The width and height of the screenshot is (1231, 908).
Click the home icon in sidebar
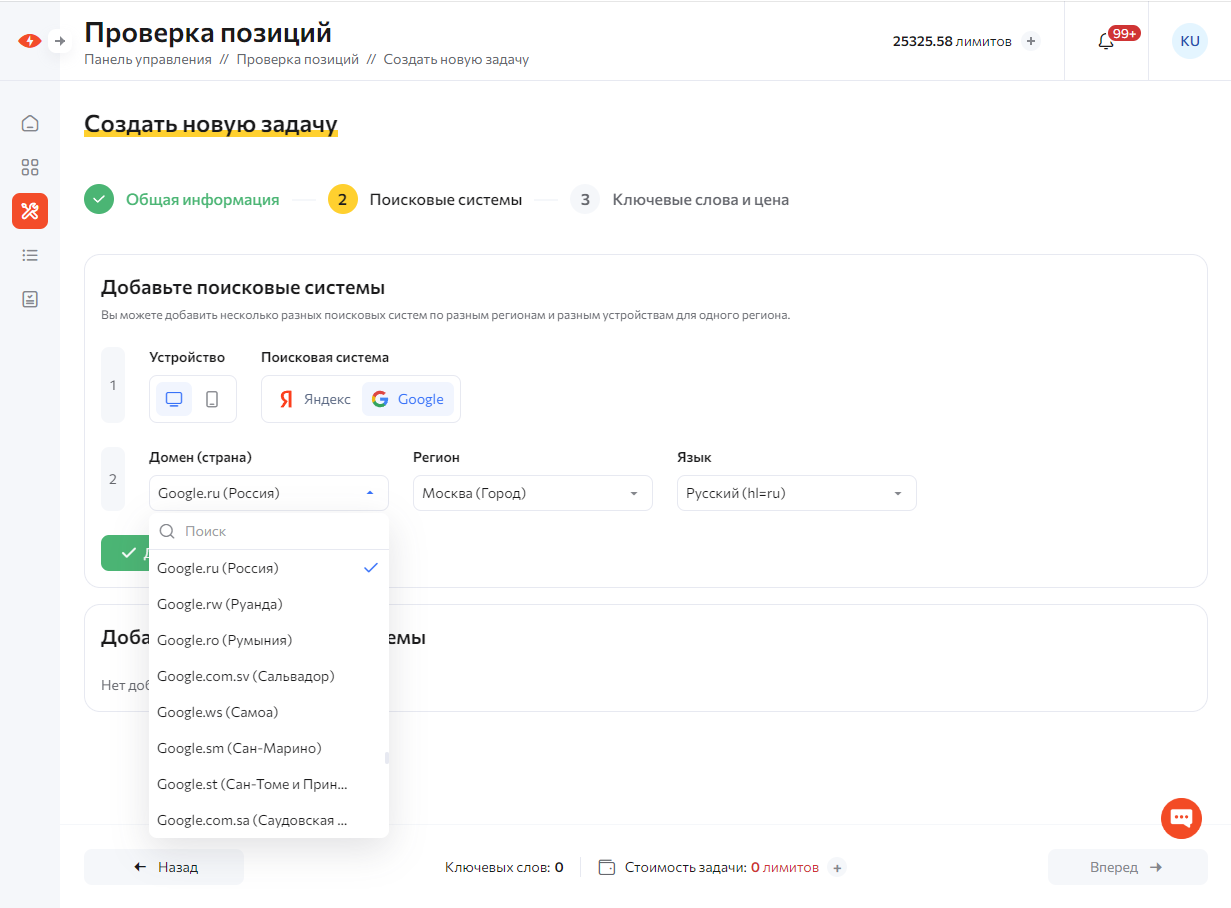[x=30, y=124]
